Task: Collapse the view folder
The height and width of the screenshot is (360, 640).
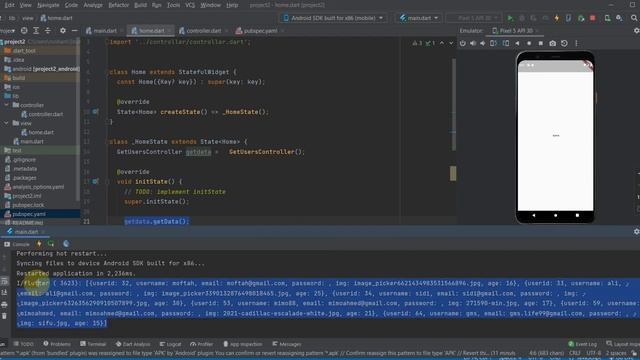Action: click(x=6, y=123)
